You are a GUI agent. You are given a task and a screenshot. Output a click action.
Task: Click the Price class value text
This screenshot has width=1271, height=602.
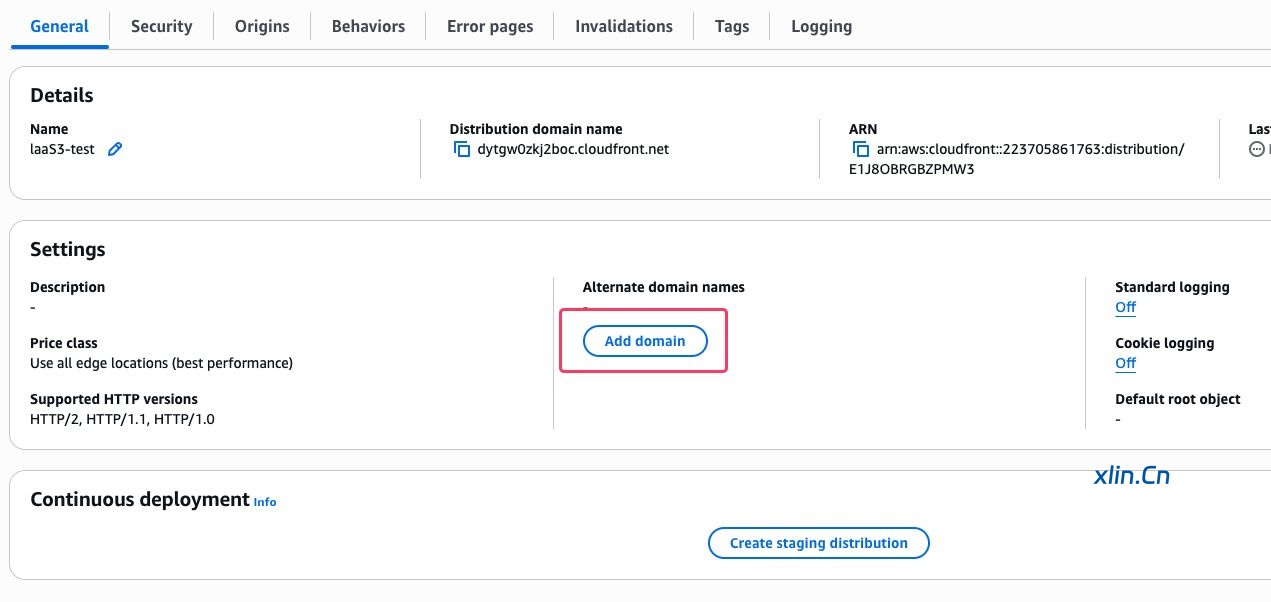coord(161,363)
